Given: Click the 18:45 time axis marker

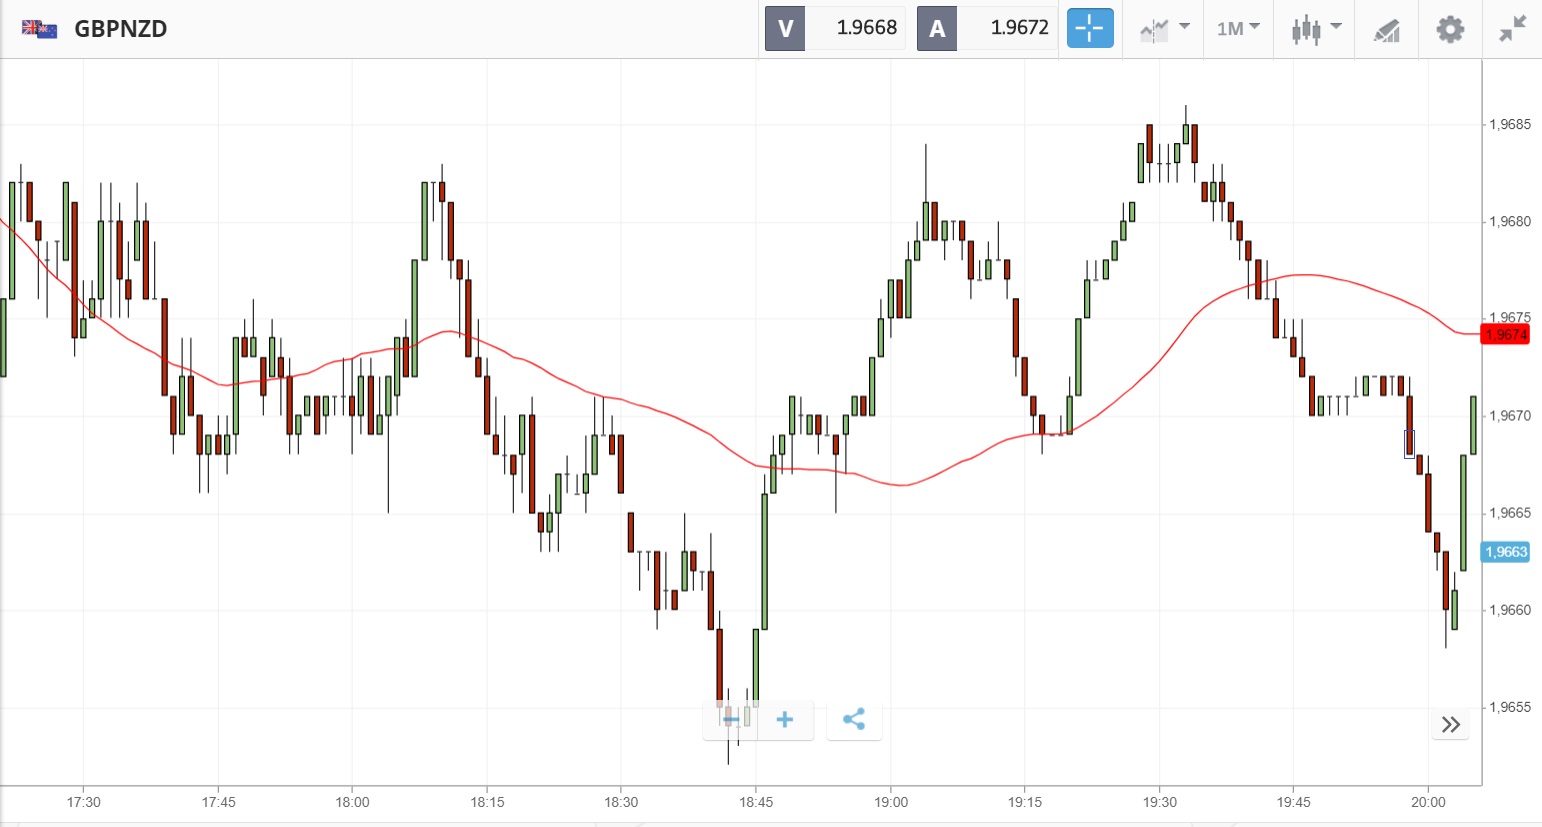Looking at the screenshot, I should [756, 802].
